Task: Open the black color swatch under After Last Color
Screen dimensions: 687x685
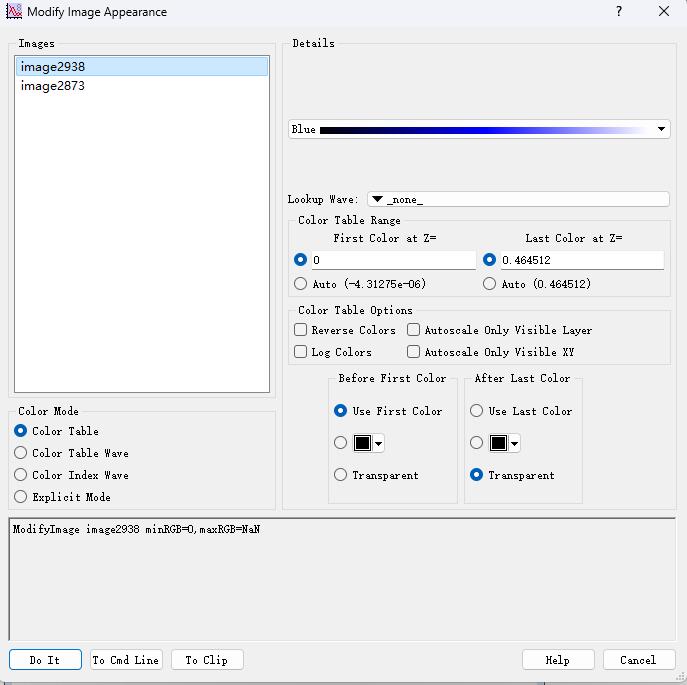Action: click(504, 443)
